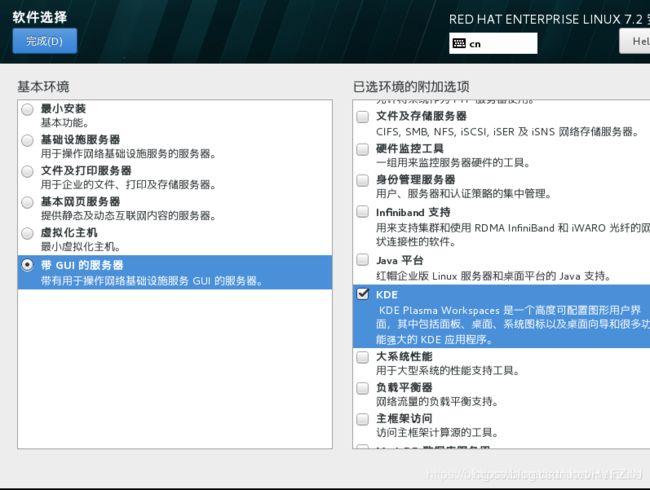Click the 大系统性能 add-on title
Image resolution: width=650 pixels, height=490 pixels.
point(404,357)
